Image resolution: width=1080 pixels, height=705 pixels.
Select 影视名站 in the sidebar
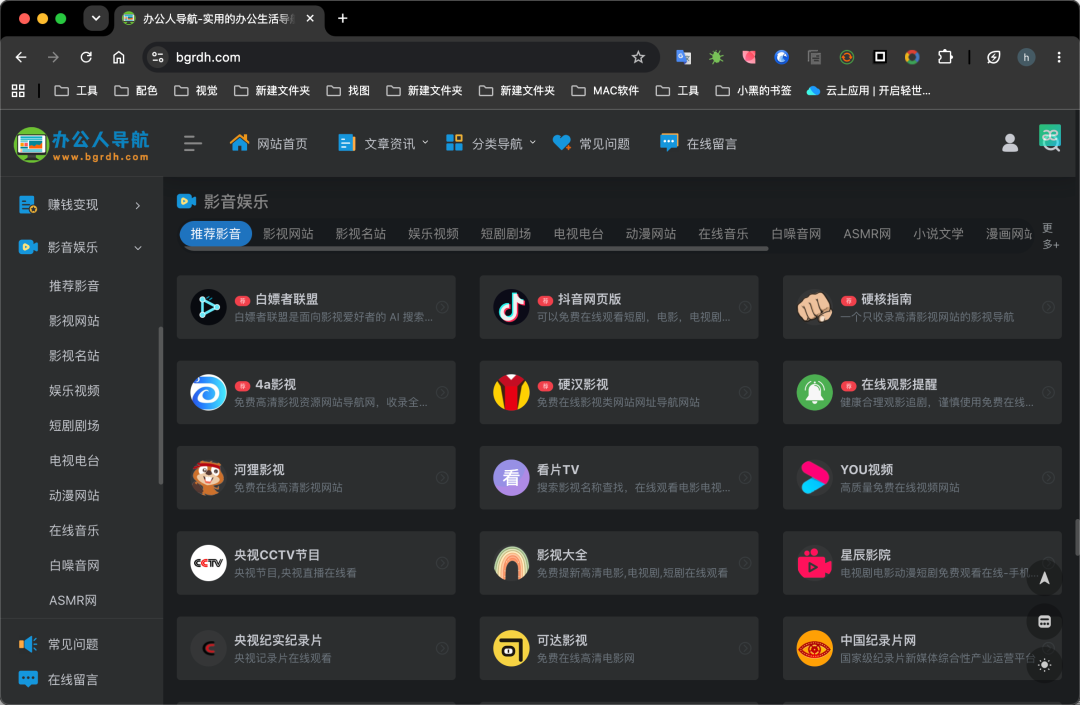[74, 356]
